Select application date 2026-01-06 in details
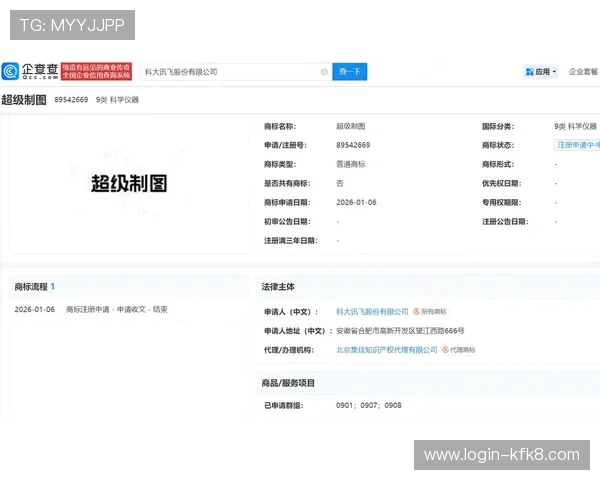Viewport: 600px width, 480px height. pyautogui.click(x=356, y=202)
